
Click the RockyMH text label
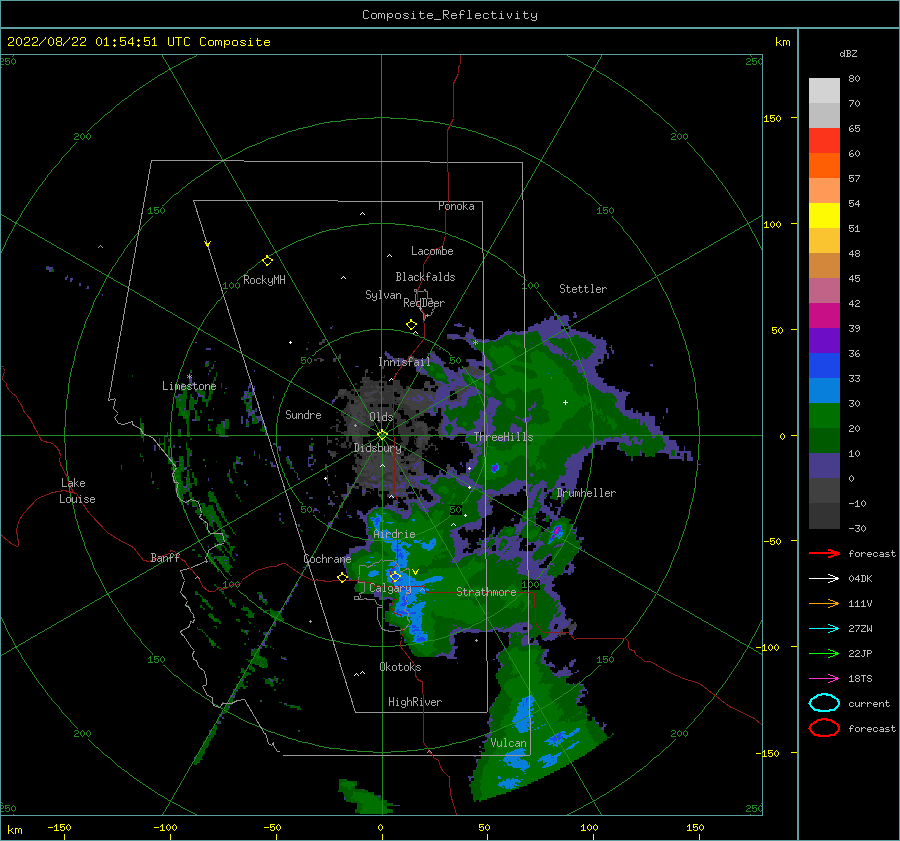pyautogui.click(x=264, y=280)
